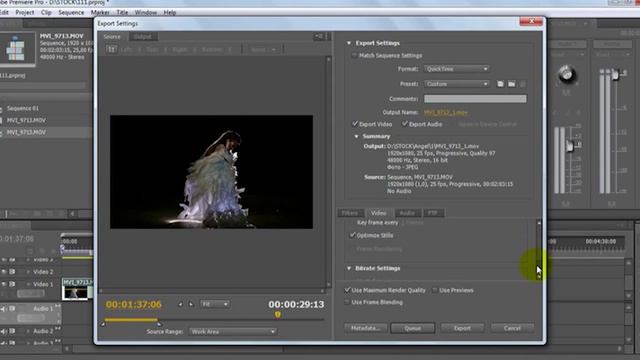The image size is (640, 360).
Task: Expand Video 1 track disclosure triangle
Action: click(x=28, y=284)
